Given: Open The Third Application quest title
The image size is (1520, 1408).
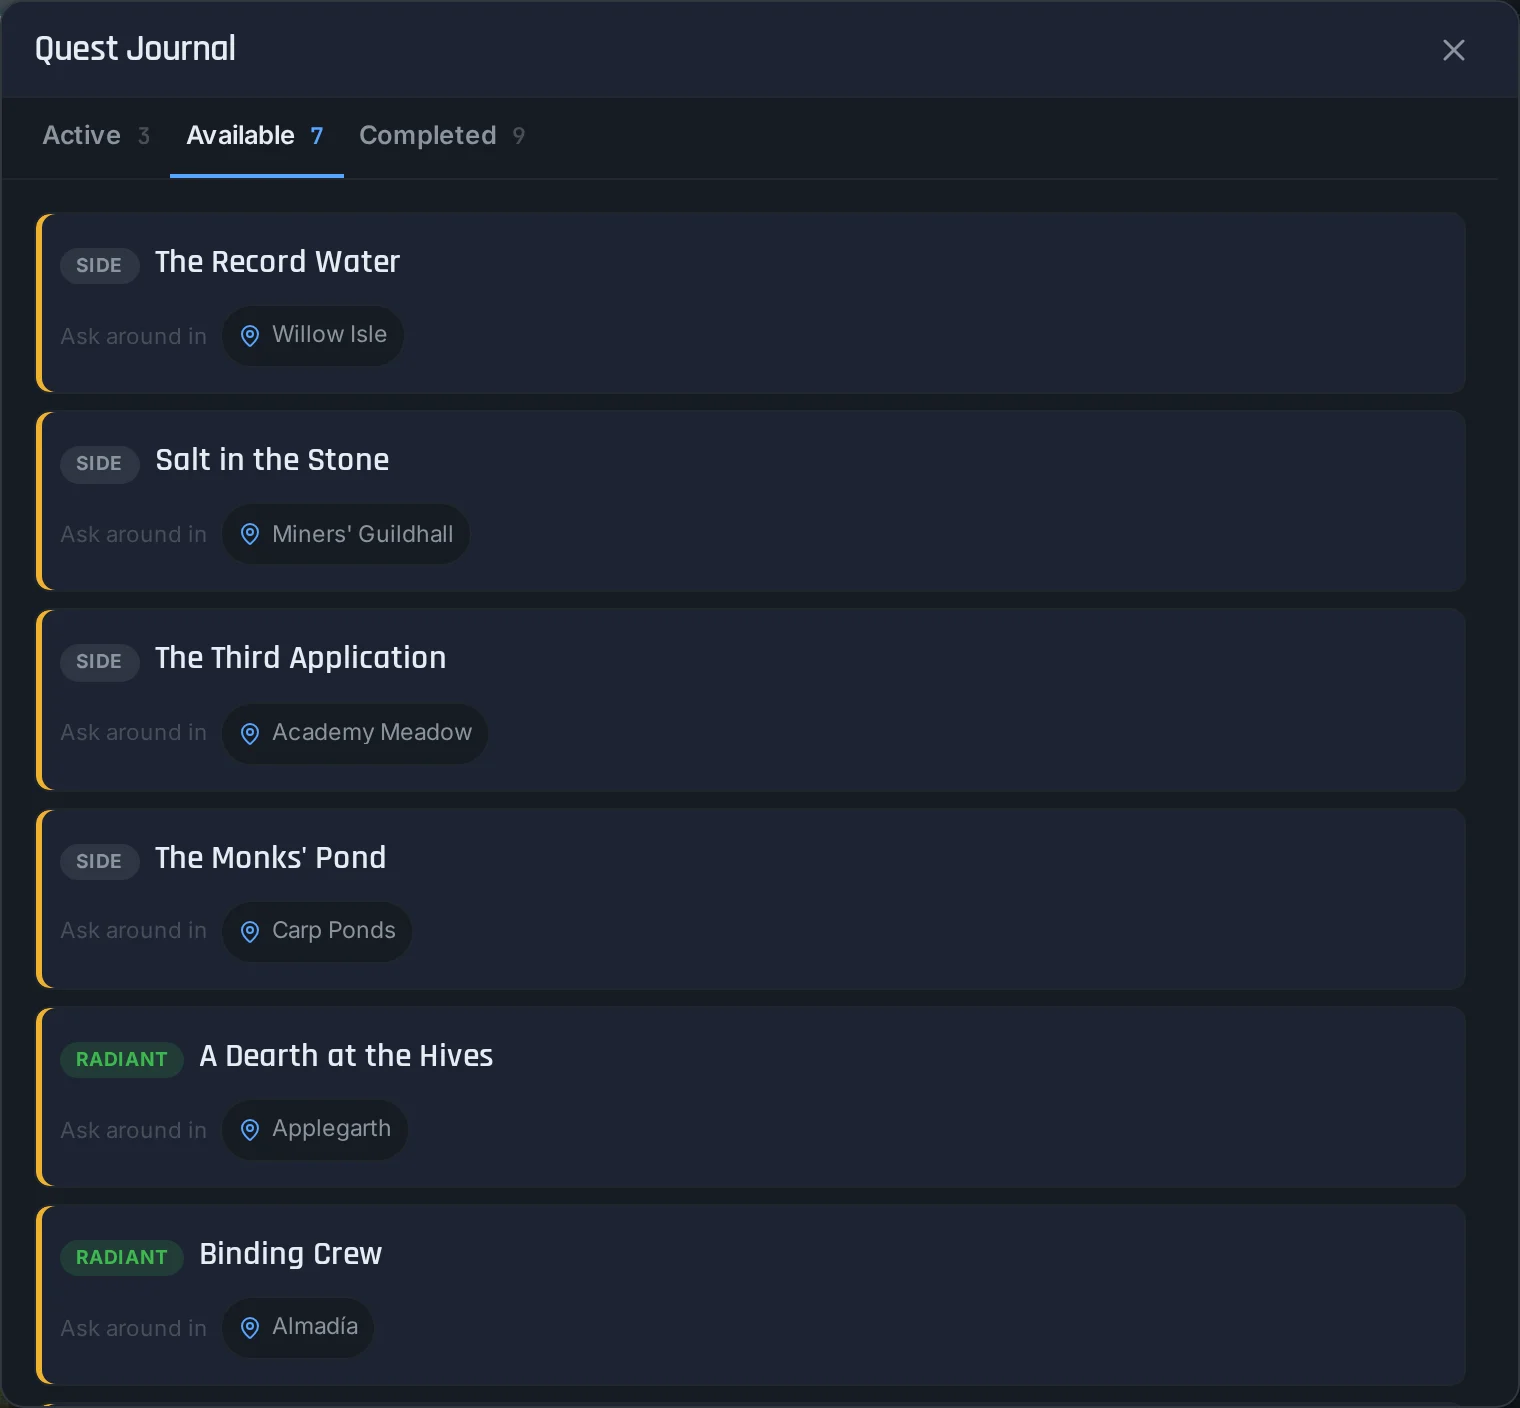Looking at the screenshot, I should pyautogui.click(x=300, y=658).
